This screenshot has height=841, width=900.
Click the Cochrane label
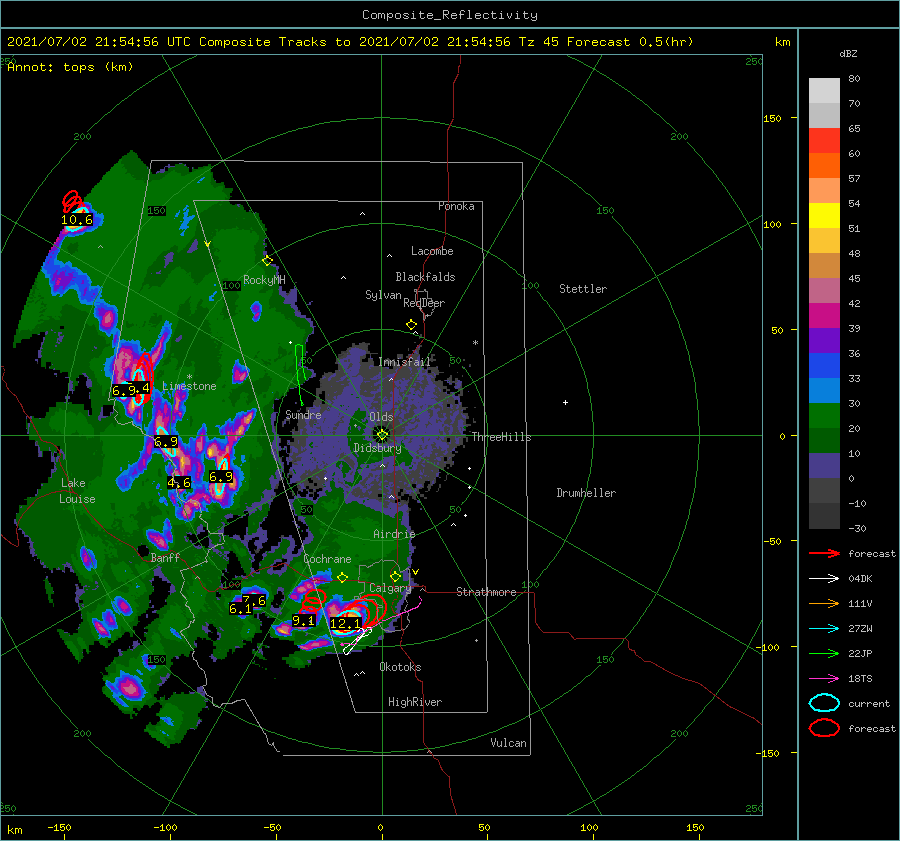click(x=327, y=559)
